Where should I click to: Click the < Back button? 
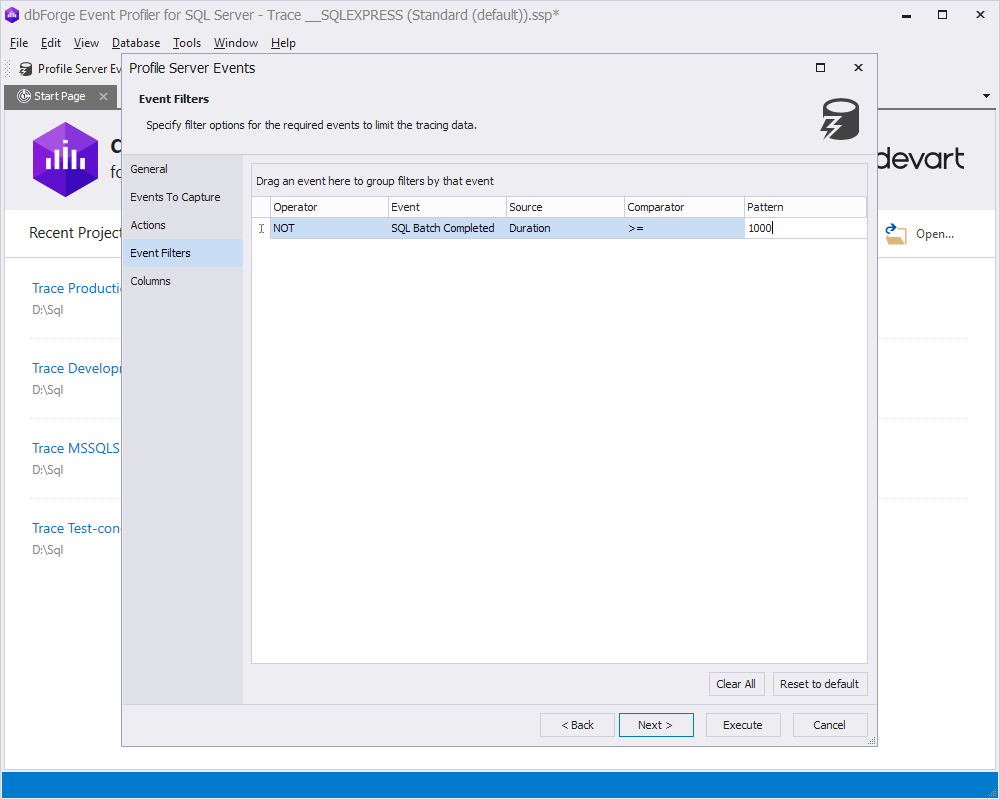[x=577, y=725]
